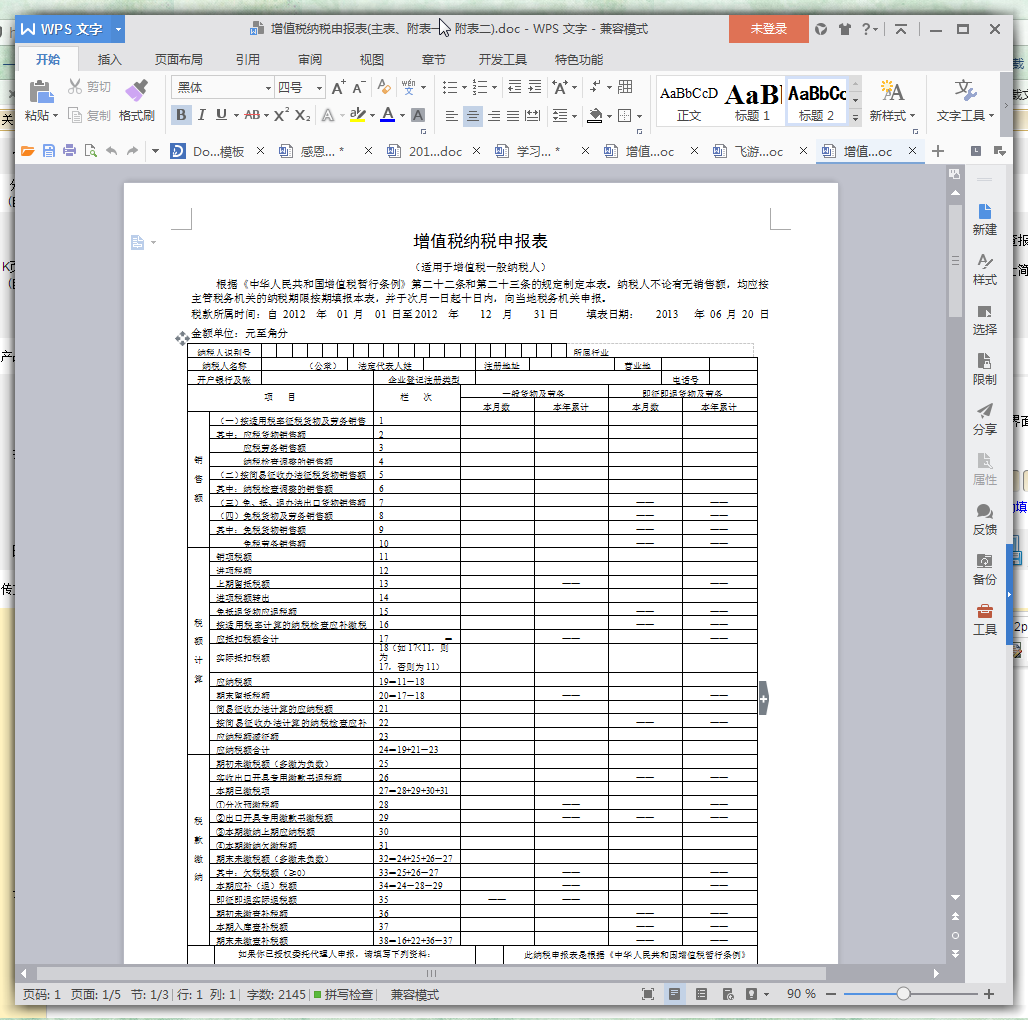1028x1020 pixels.
Task: Click 拼写检查 in the status bar
Action: (x=344, y=995)
